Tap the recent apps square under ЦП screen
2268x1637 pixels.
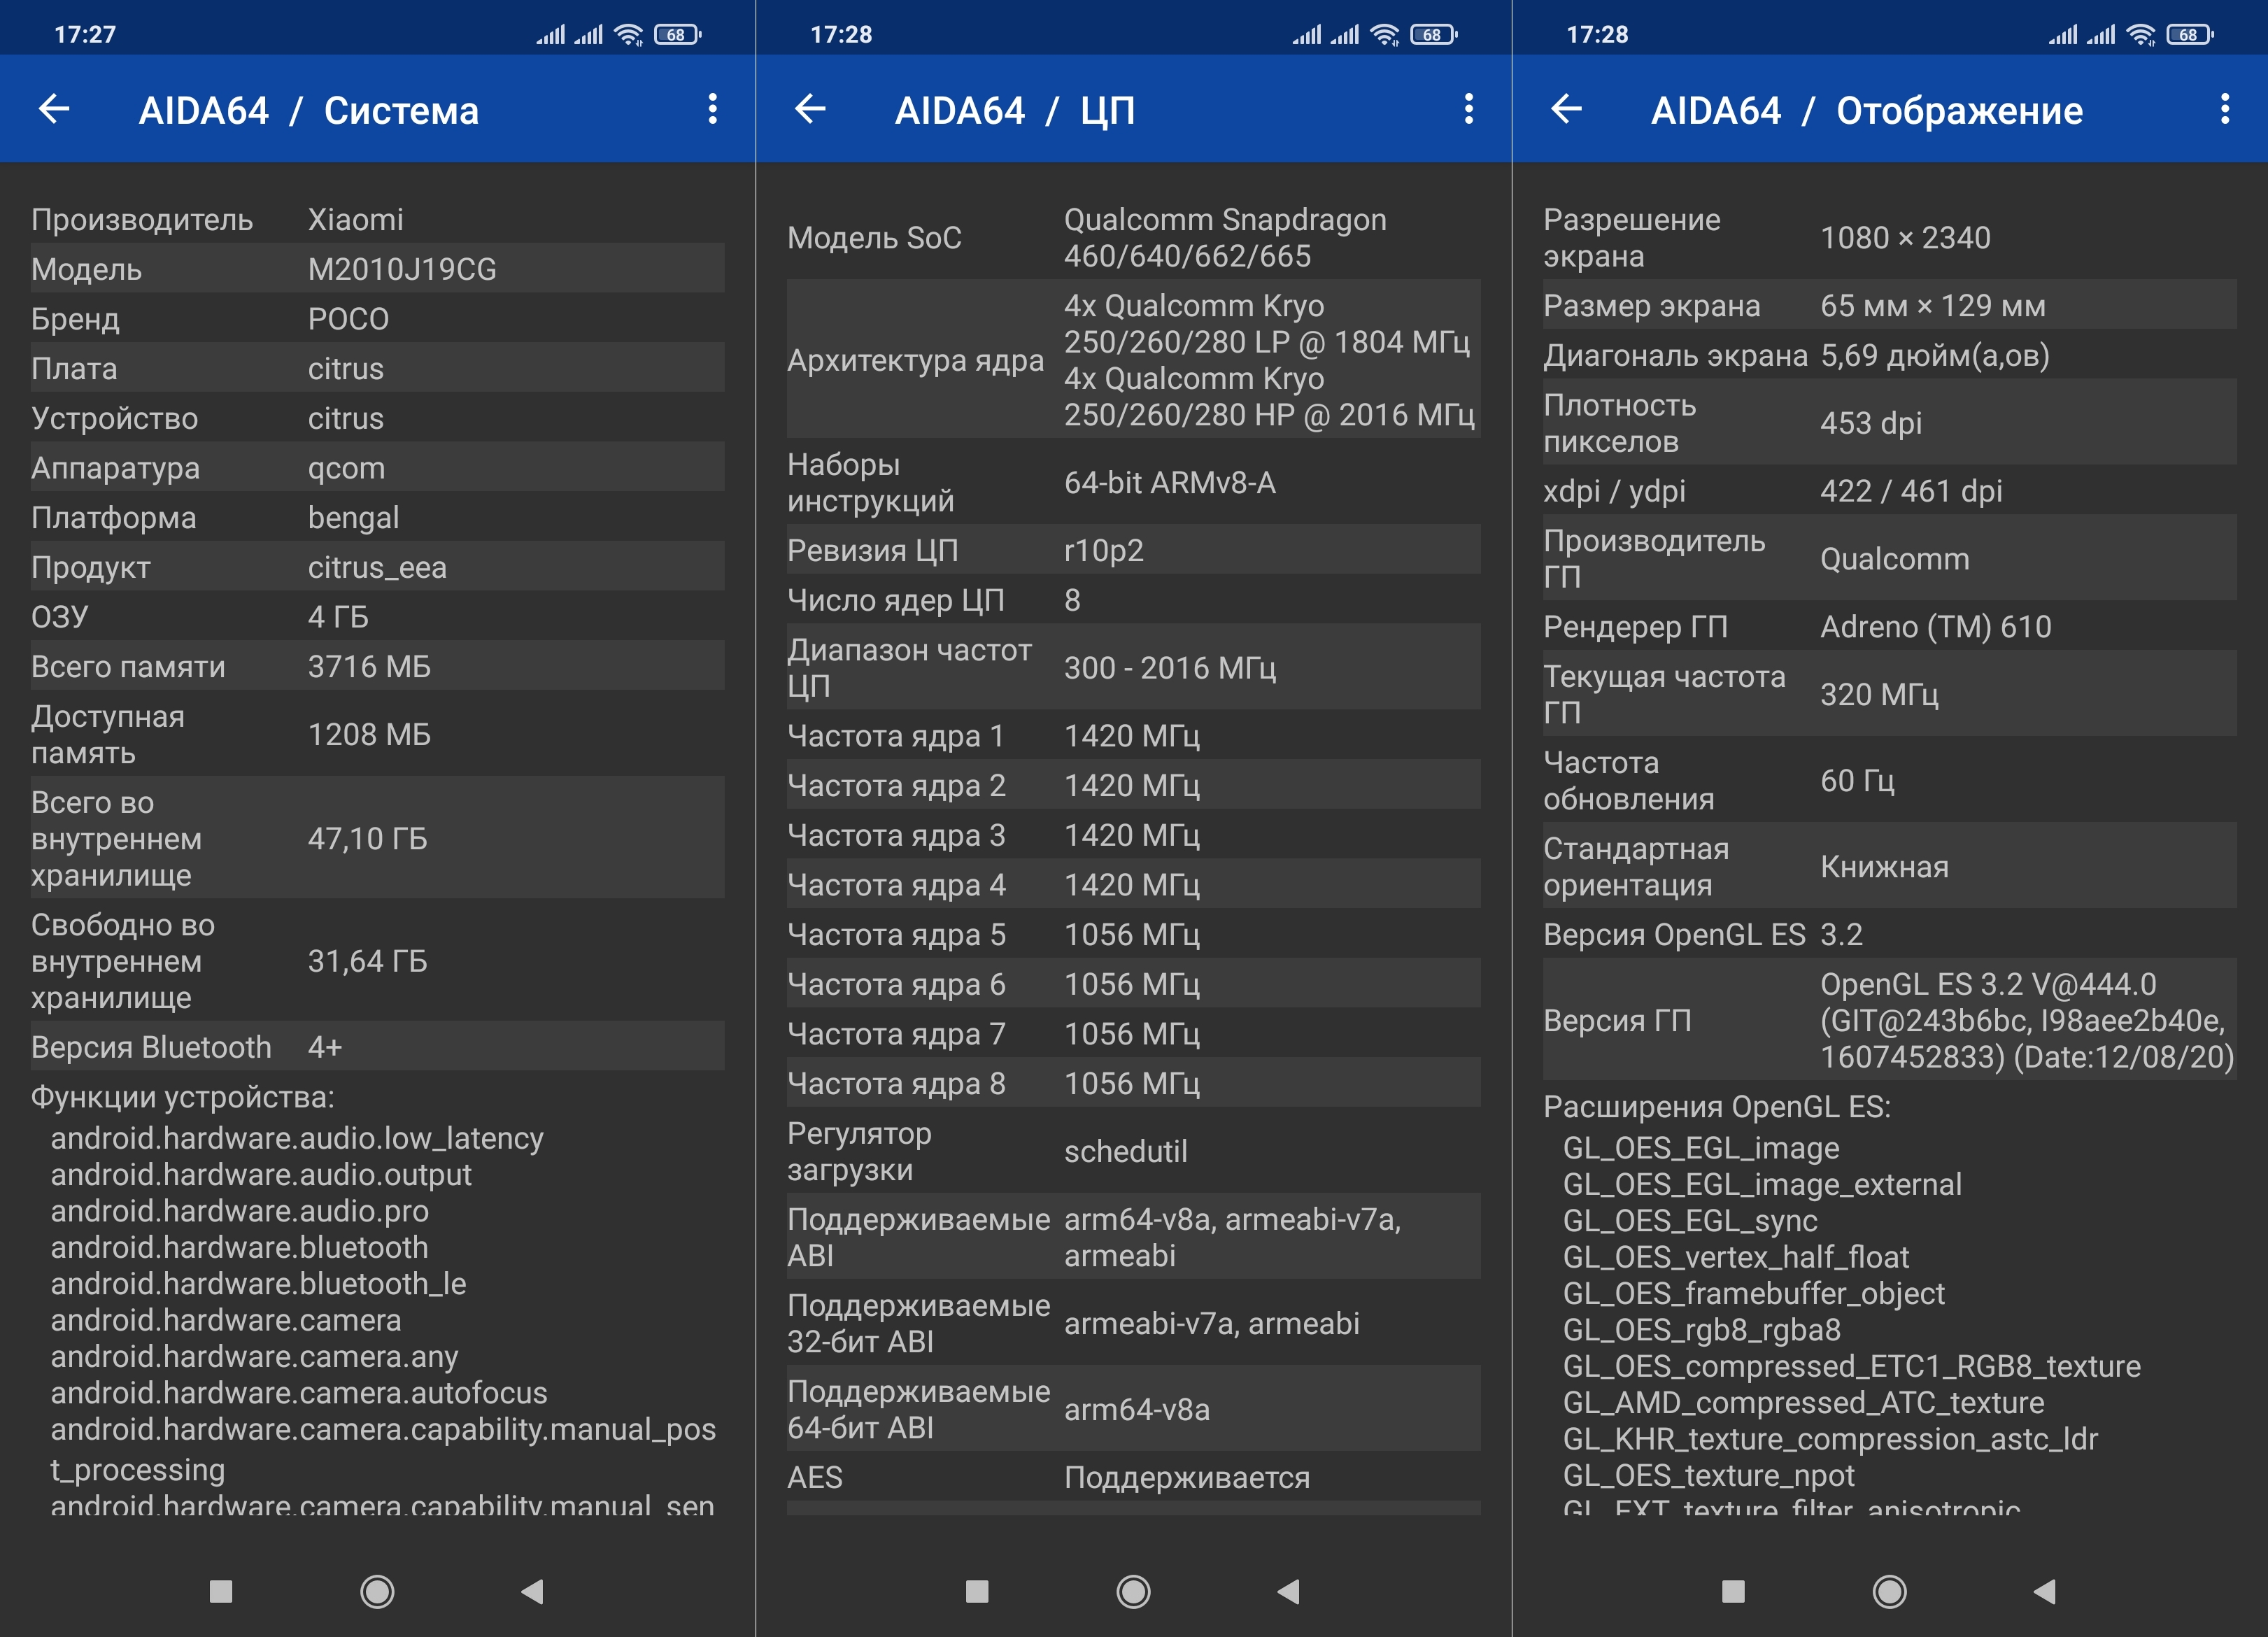(977, 1591)
